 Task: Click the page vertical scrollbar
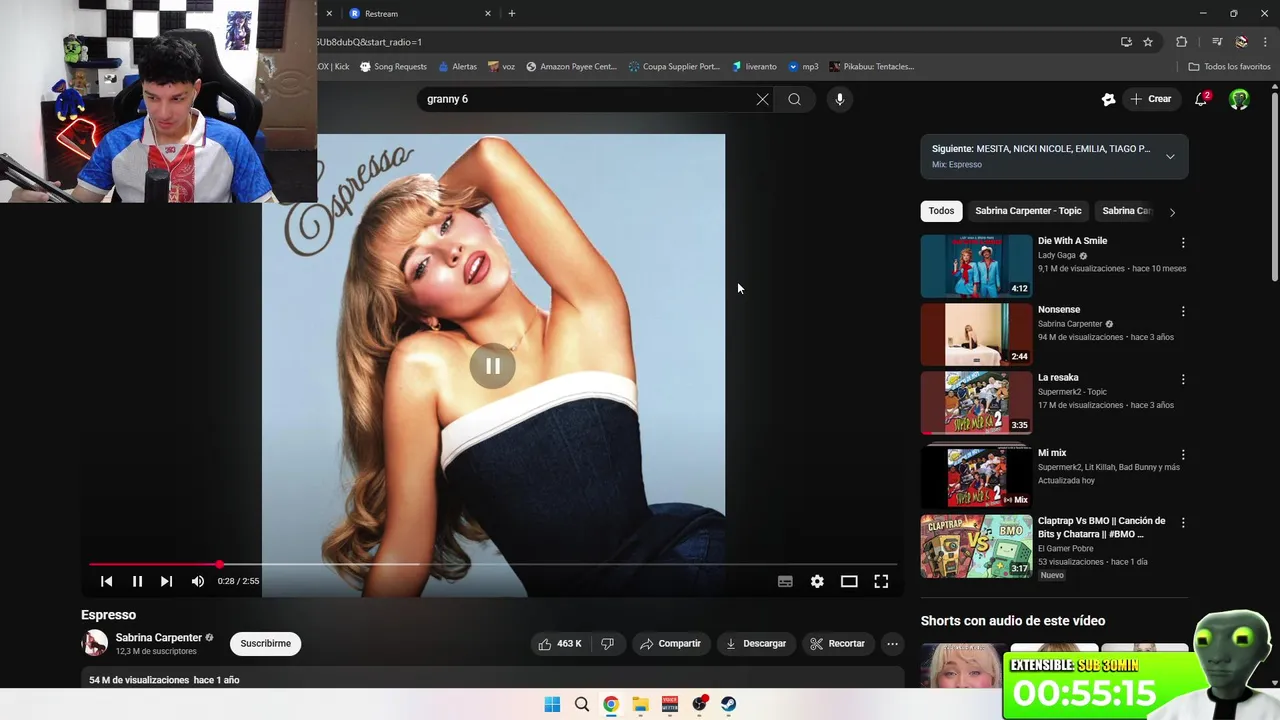coord(1274,188)
